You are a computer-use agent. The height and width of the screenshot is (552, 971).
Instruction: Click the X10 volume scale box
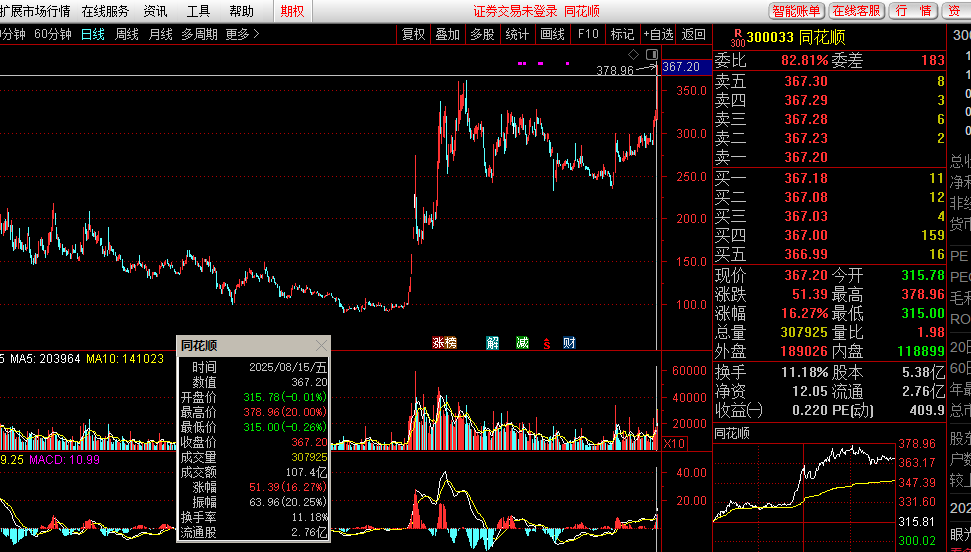pos(674,444)
